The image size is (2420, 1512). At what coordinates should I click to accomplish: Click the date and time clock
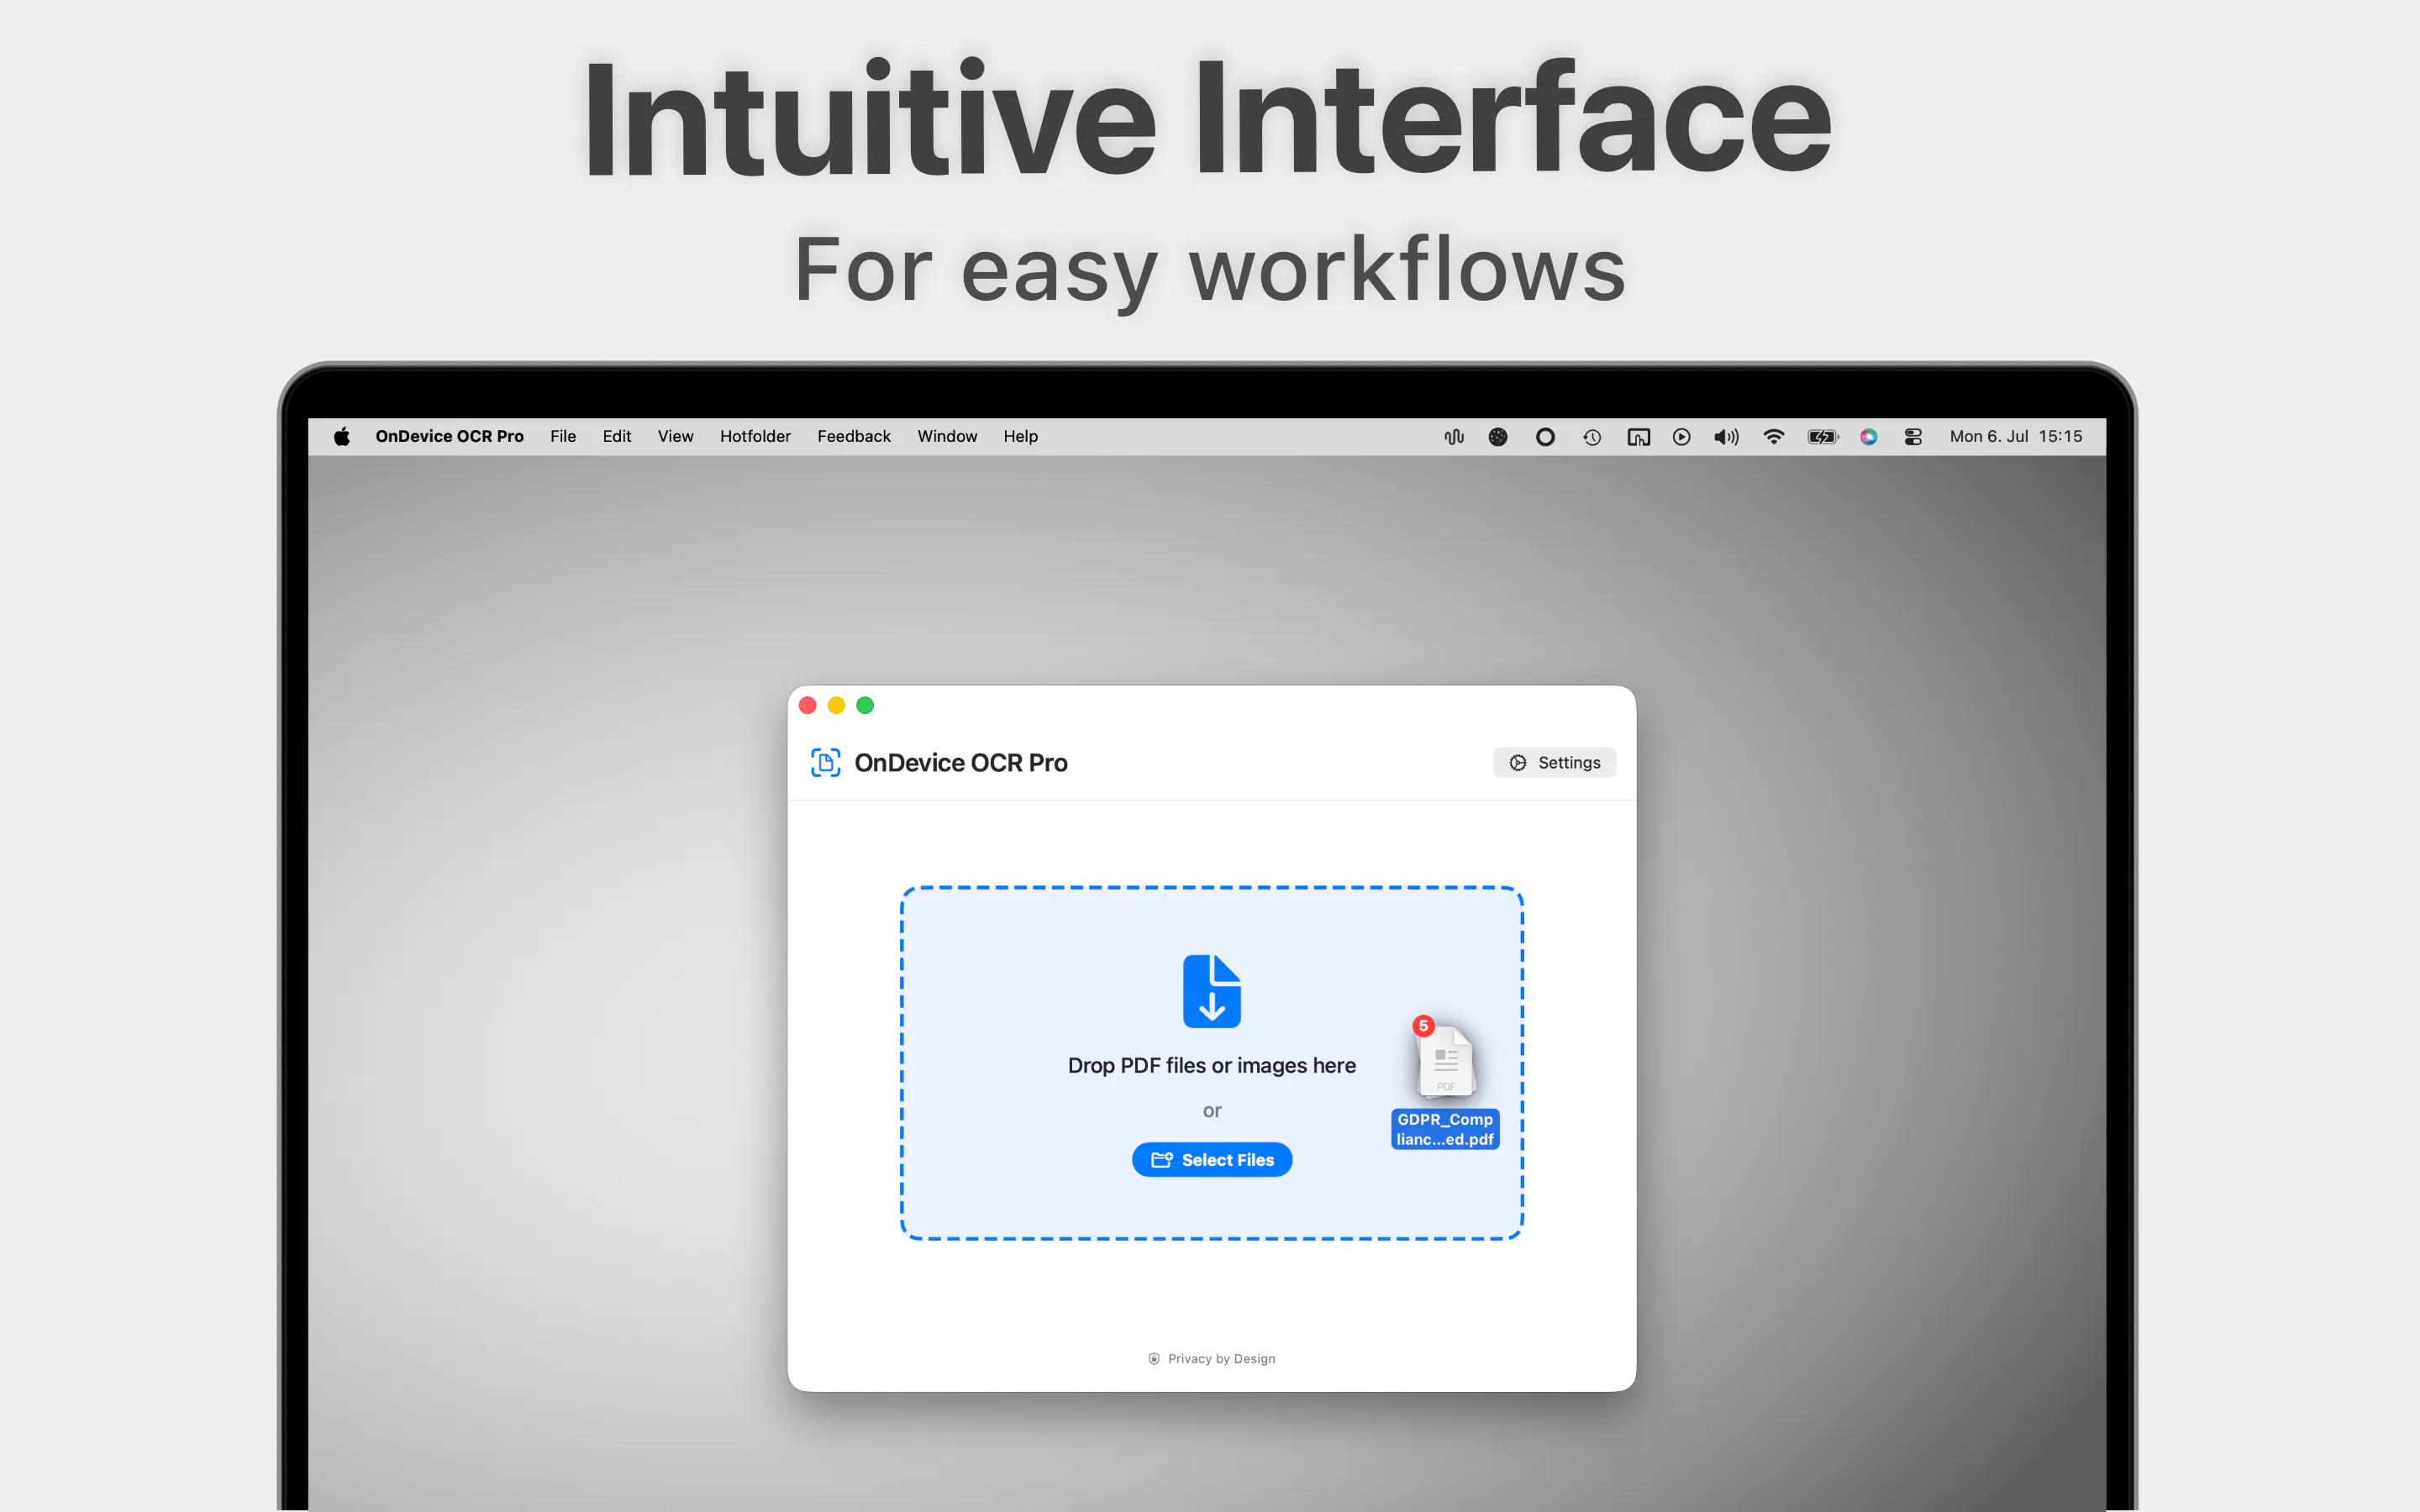(2016, 436)
